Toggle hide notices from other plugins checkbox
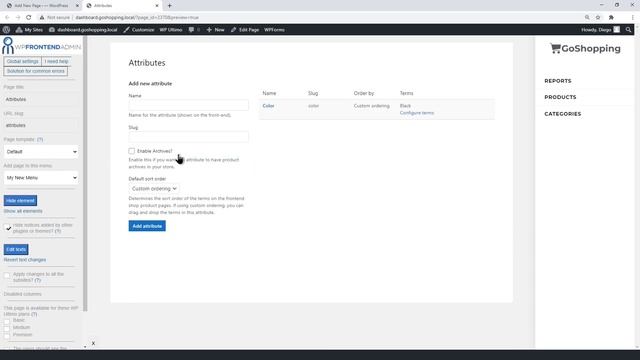The image size is (640, 360). coord(8,228)
